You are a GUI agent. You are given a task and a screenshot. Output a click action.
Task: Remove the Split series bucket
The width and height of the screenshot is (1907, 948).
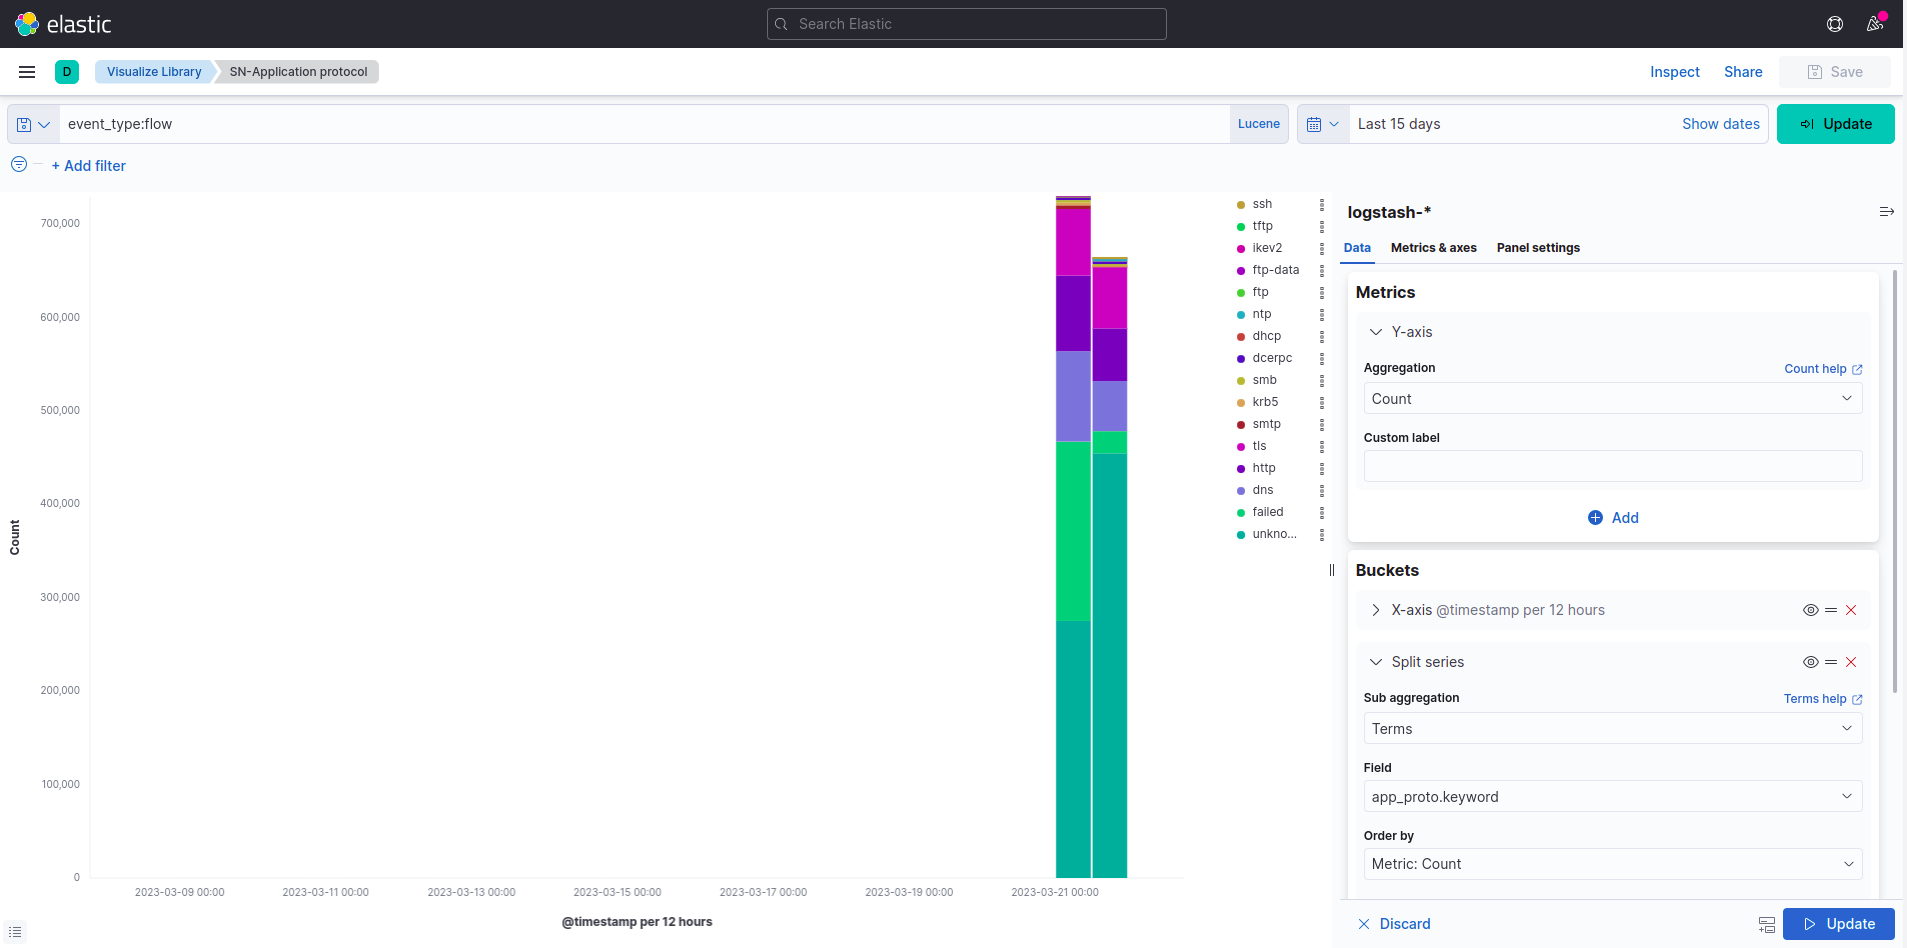pos(1851,662)
